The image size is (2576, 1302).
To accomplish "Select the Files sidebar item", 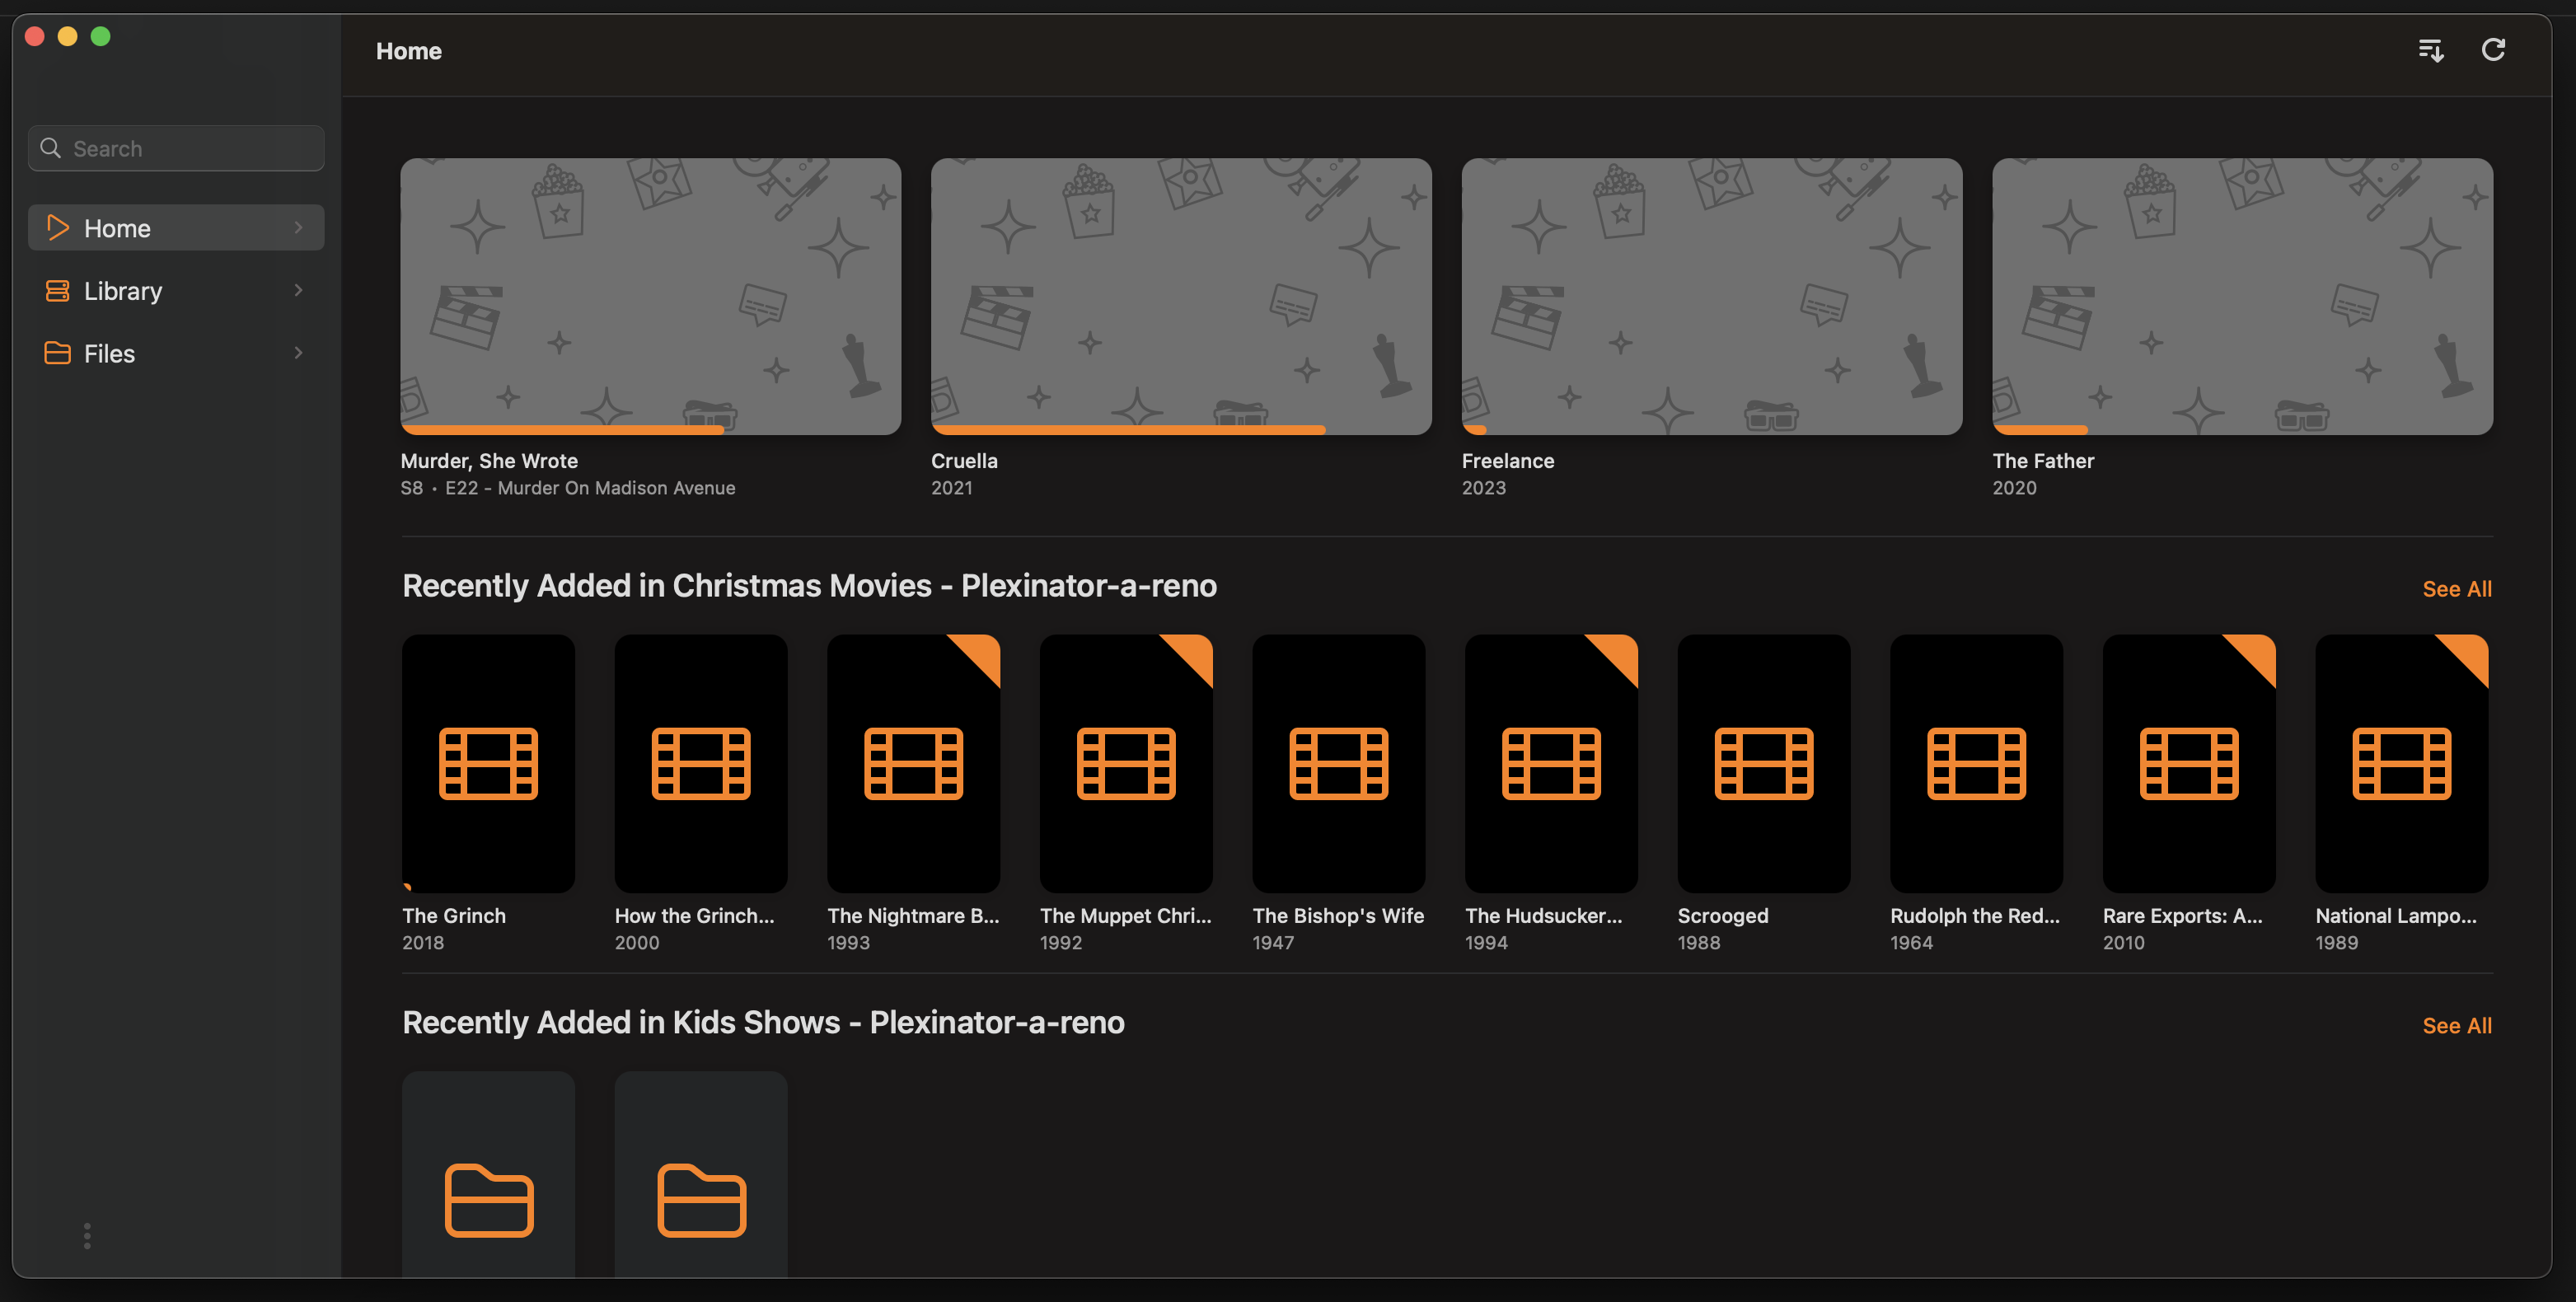I will (109, 353).
